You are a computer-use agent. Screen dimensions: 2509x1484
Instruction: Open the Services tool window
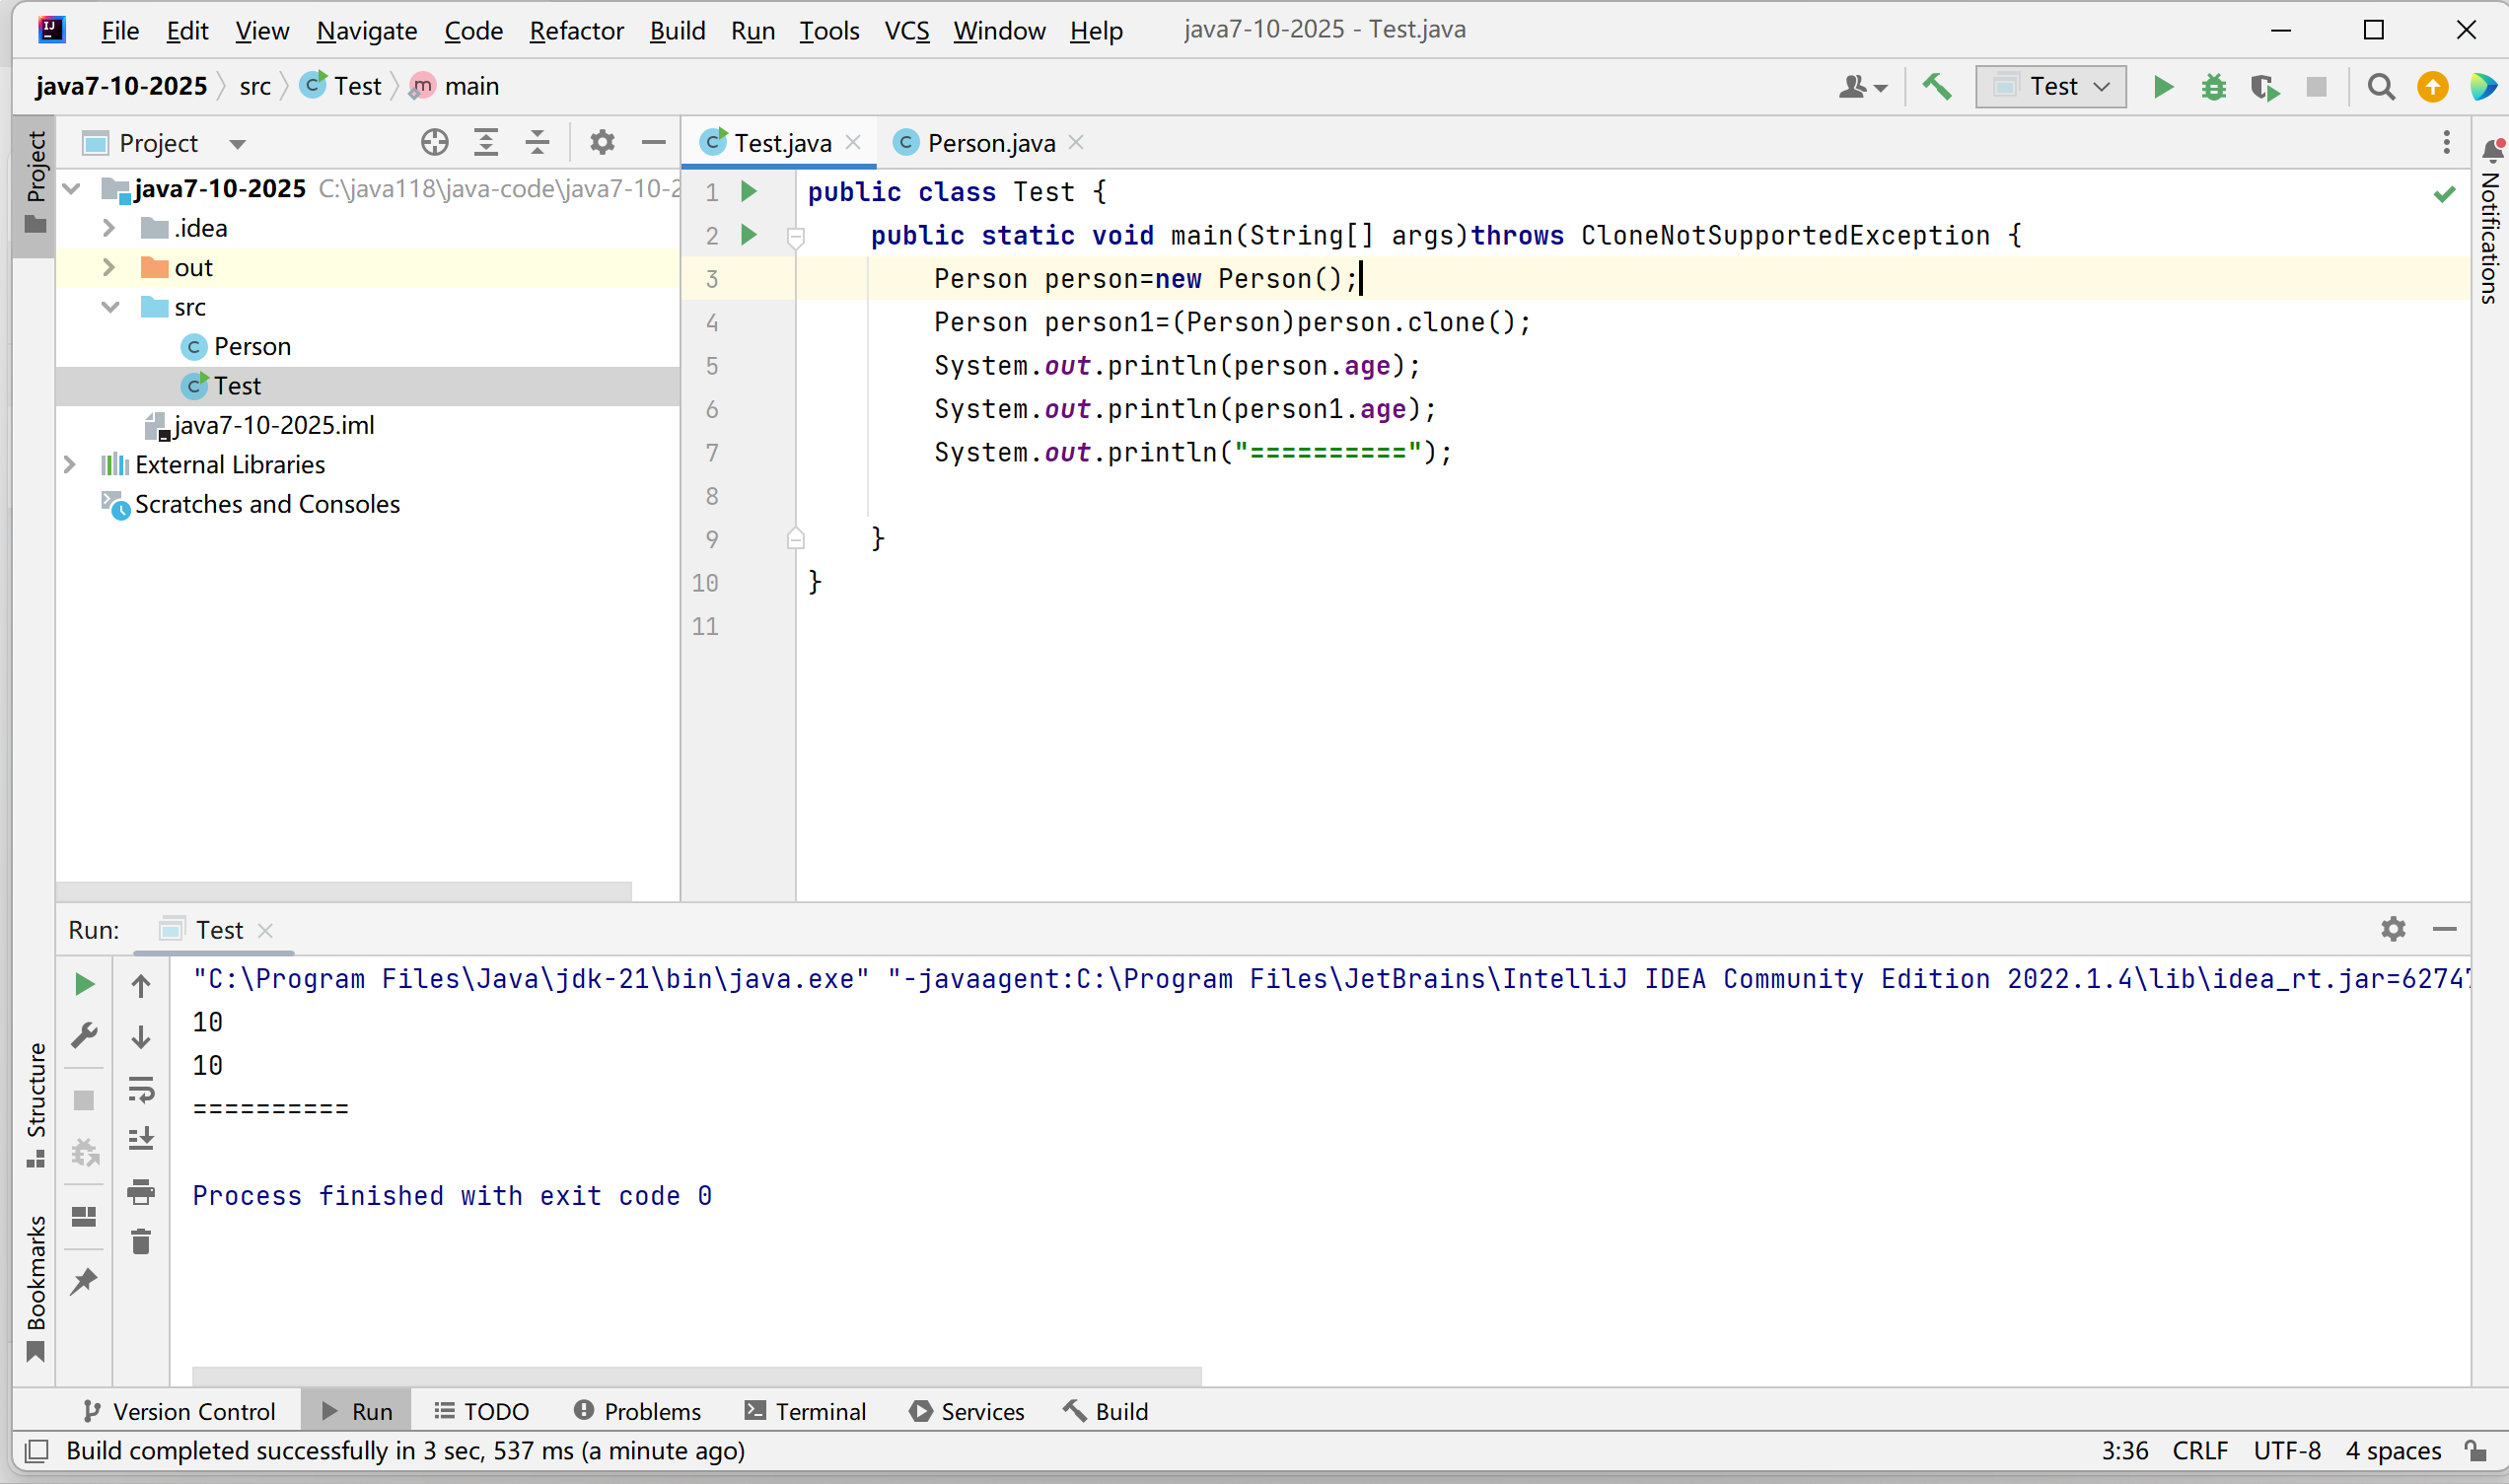tap(967, 1411)
